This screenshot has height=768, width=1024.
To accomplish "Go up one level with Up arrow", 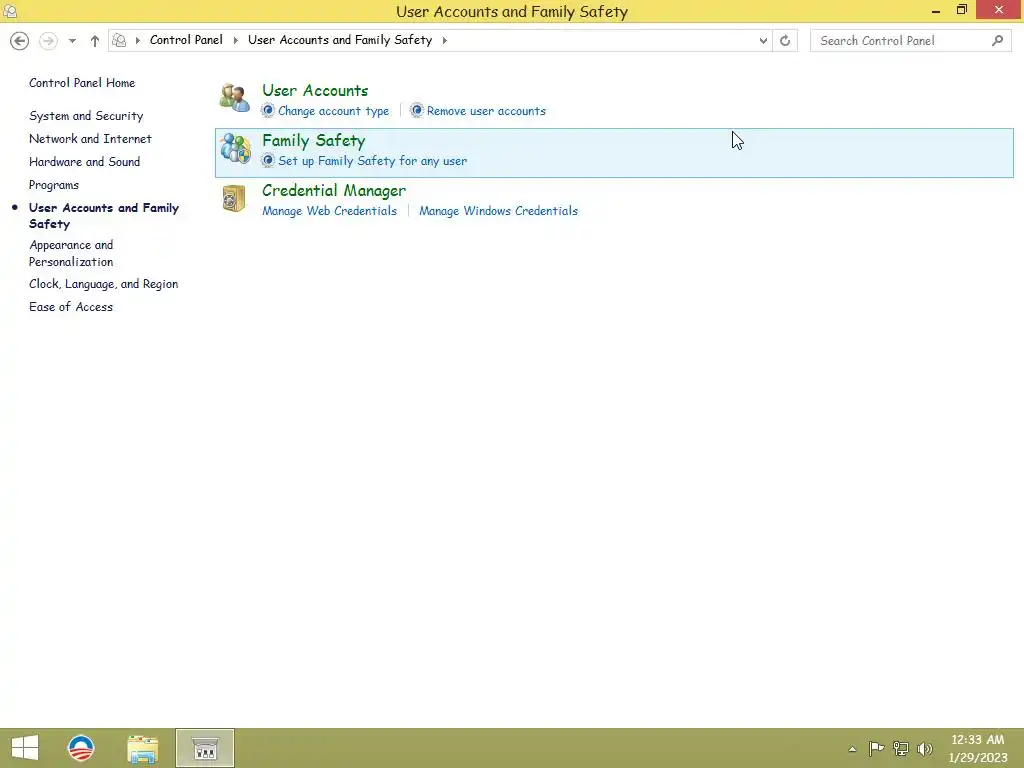I will pos(95,40).
